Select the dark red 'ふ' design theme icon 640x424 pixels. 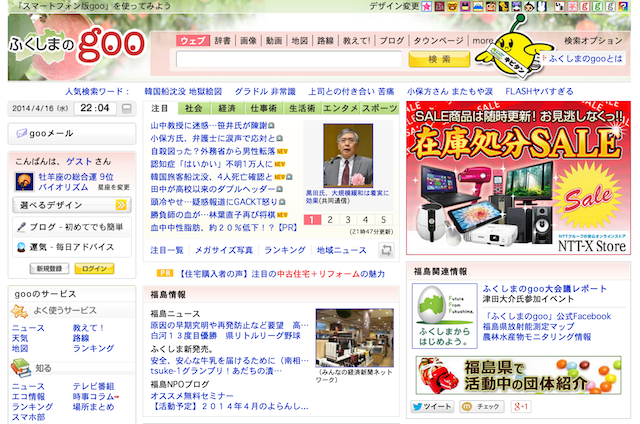[440, 6]
